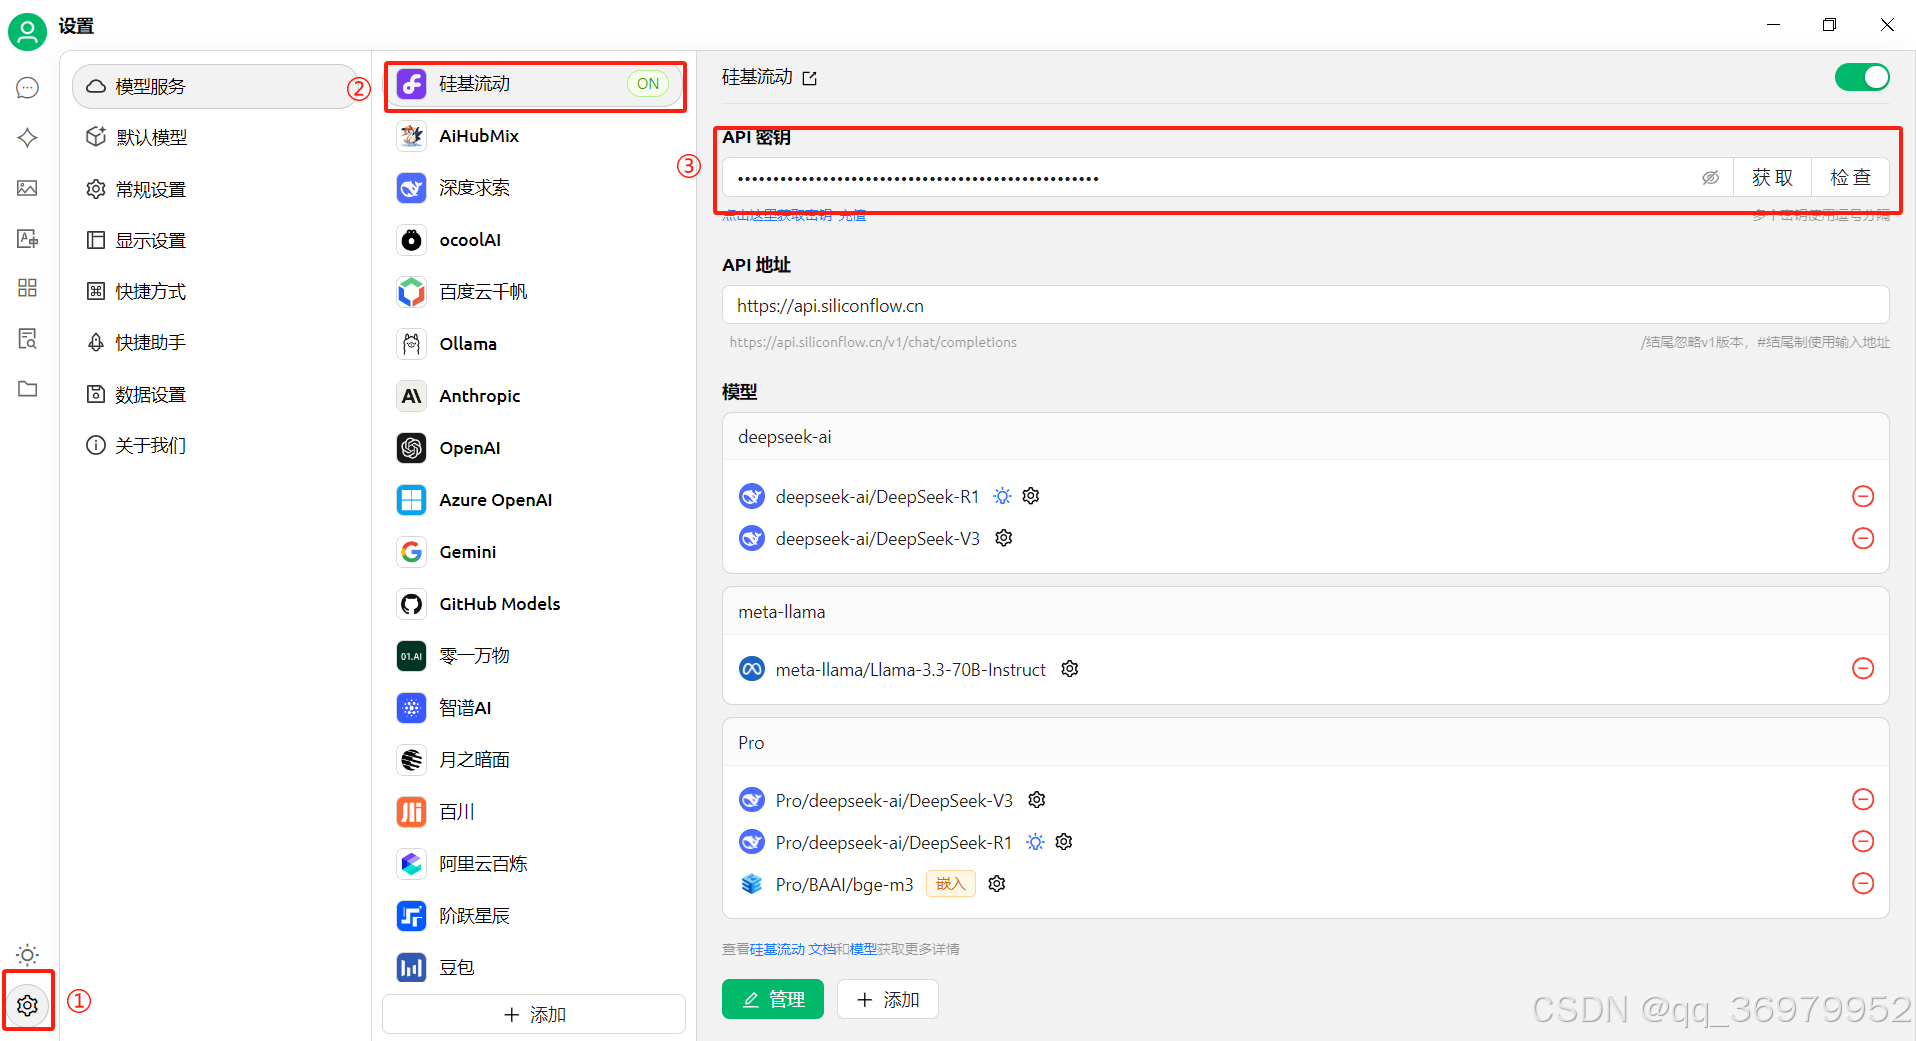Remove deepseek-ai/DeepSeek-V3 model

1863,538
